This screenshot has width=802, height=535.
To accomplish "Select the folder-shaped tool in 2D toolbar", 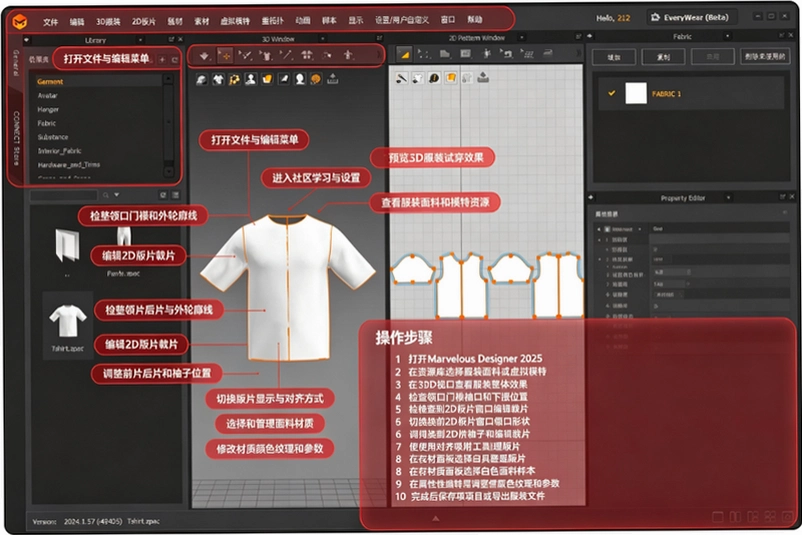I will (444, 54).
